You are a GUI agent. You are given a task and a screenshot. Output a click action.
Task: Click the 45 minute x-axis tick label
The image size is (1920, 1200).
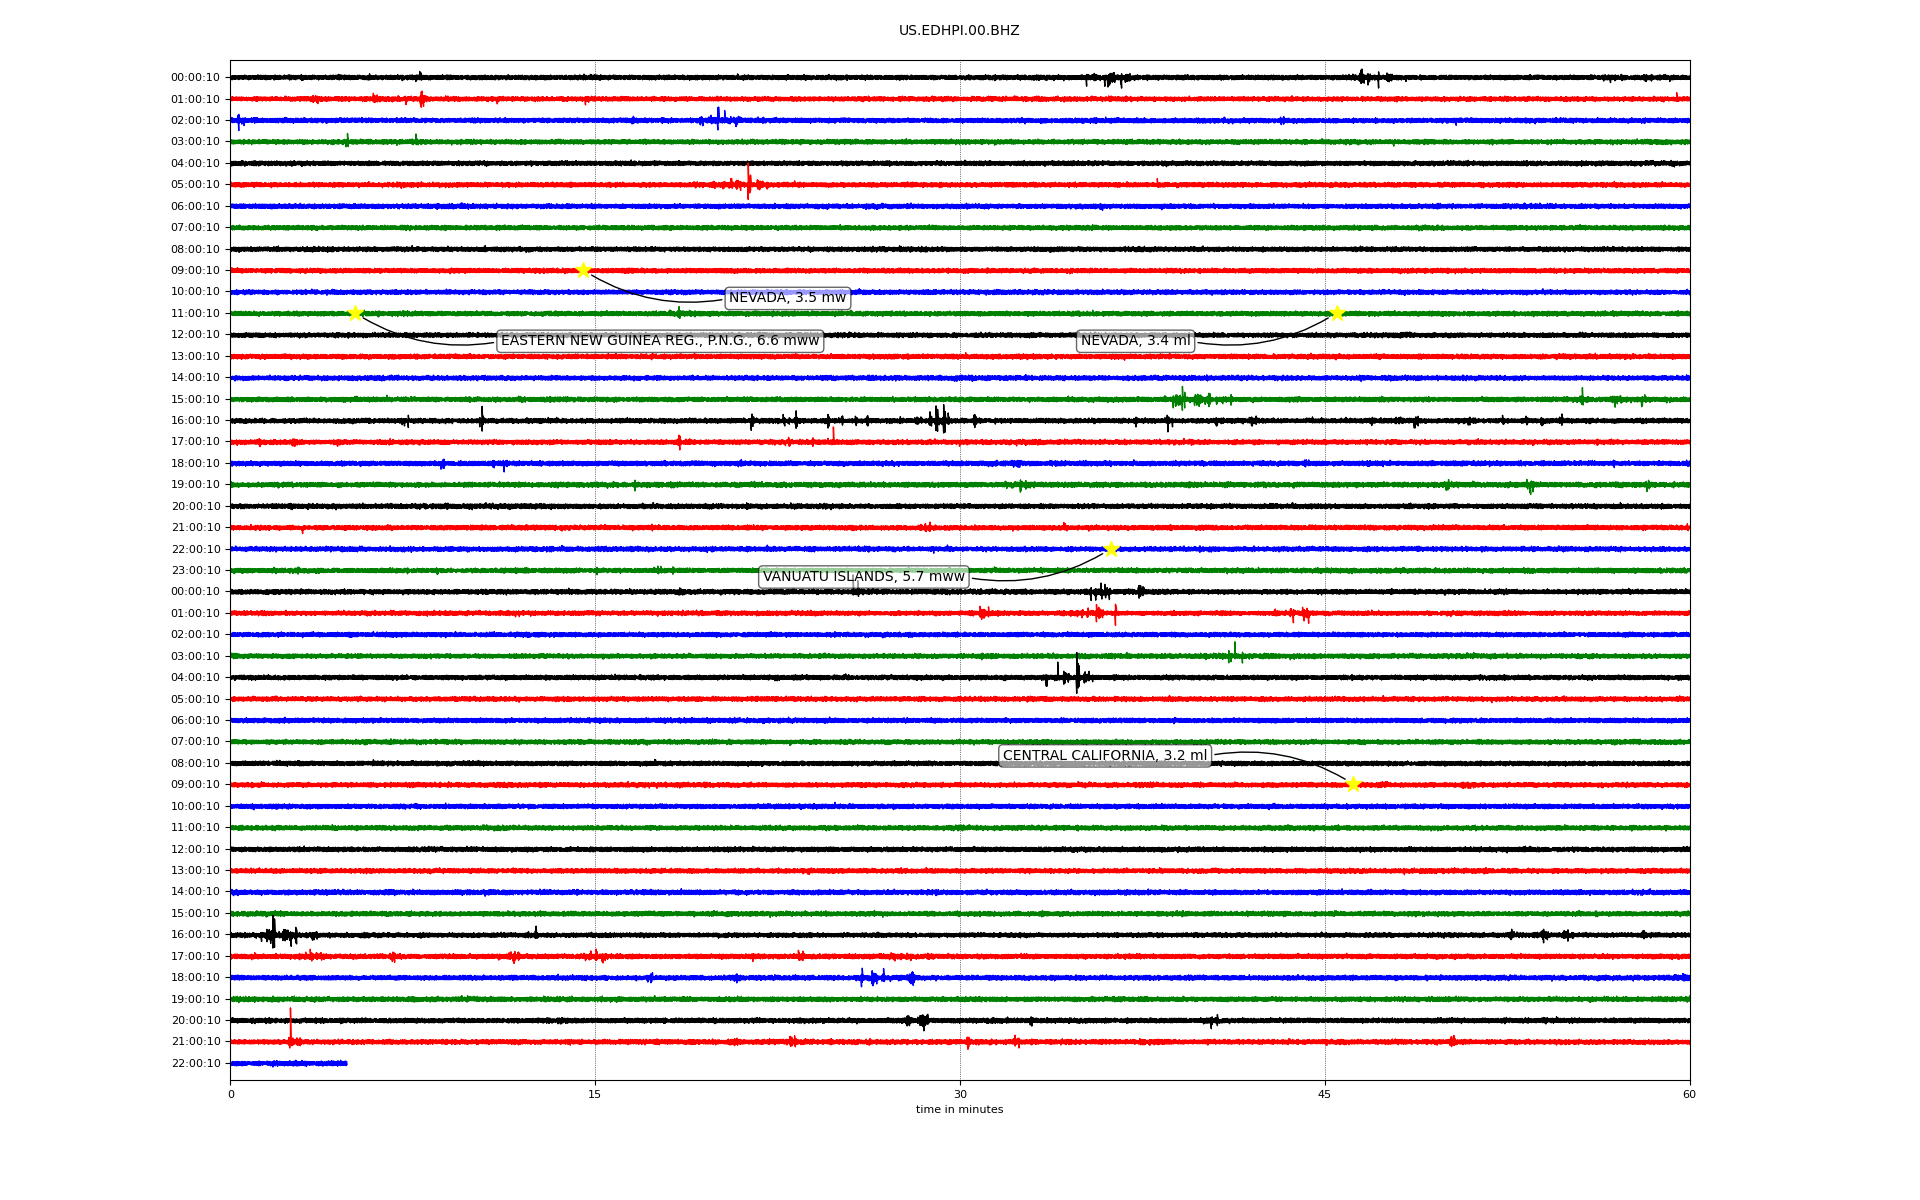[1324, 1094]
